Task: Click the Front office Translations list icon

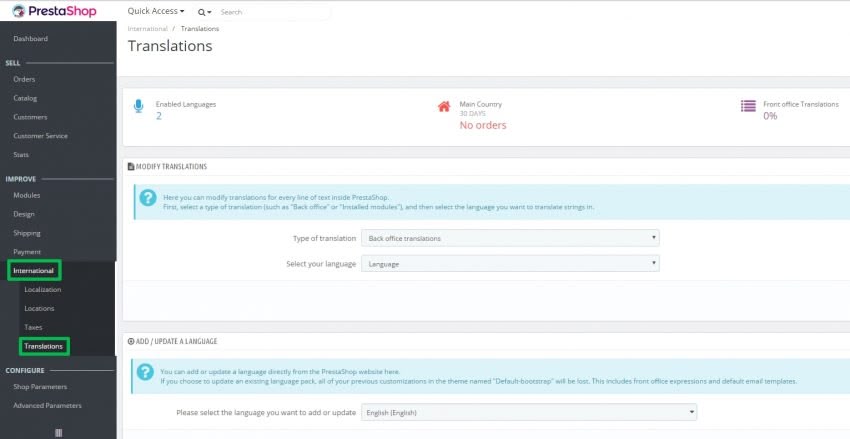Action: pyautogui.click(x=748, y=106)
